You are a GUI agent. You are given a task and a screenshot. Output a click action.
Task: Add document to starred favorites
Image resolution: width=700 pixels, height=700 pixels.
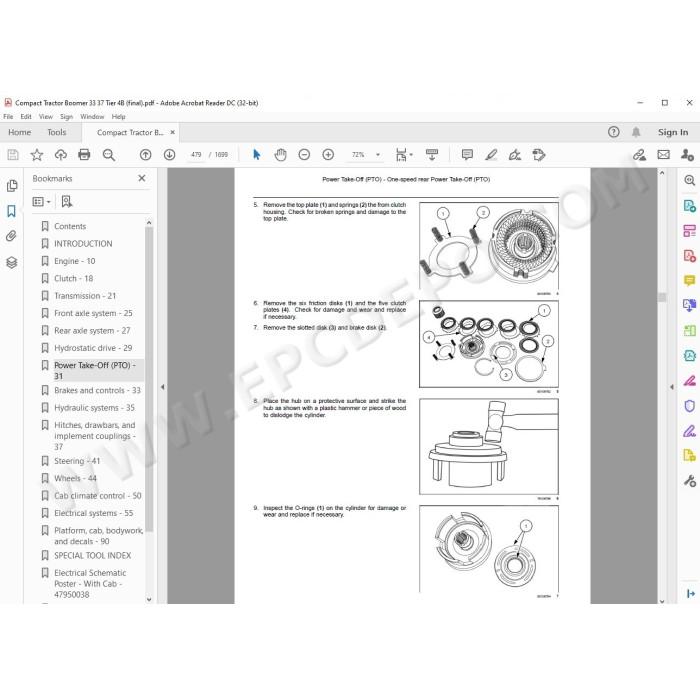[x=37, y=155]
